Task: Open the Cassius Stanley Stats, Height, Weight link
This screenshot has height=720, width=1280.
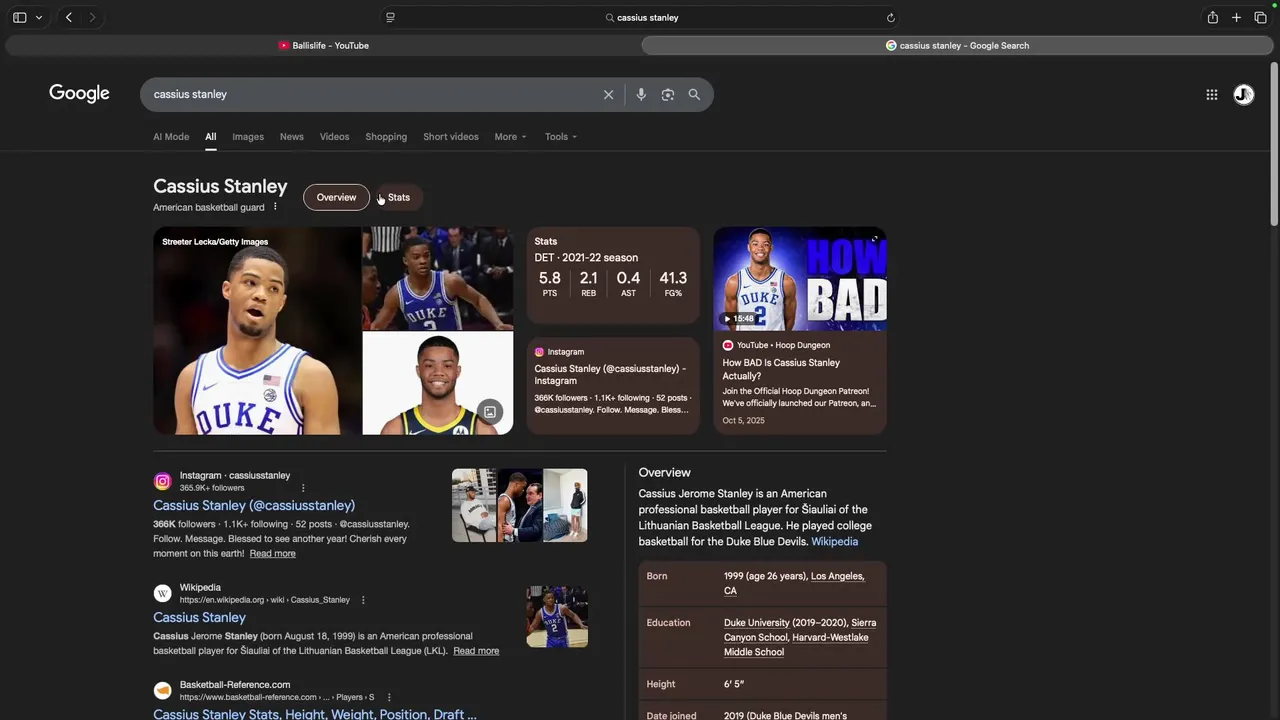Action: 315,713
